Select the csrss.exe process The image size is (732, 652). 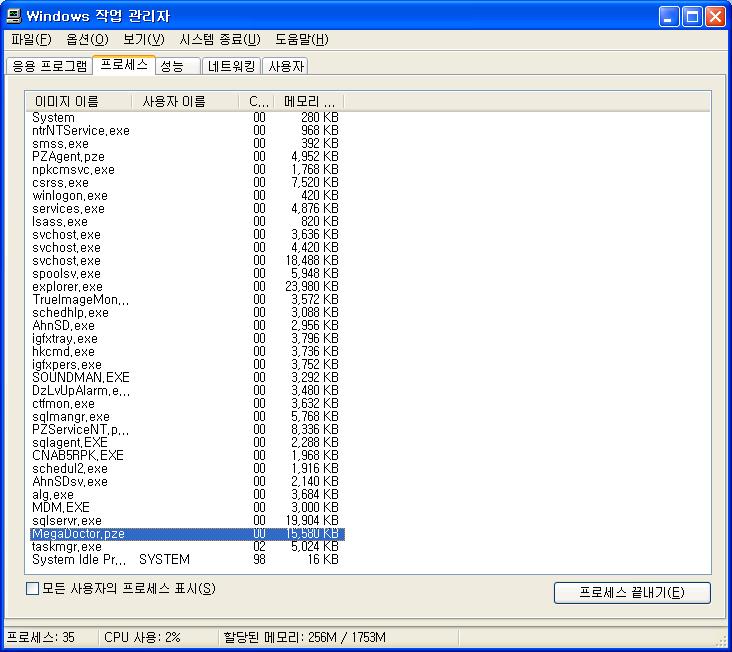(x=187, y=182)
